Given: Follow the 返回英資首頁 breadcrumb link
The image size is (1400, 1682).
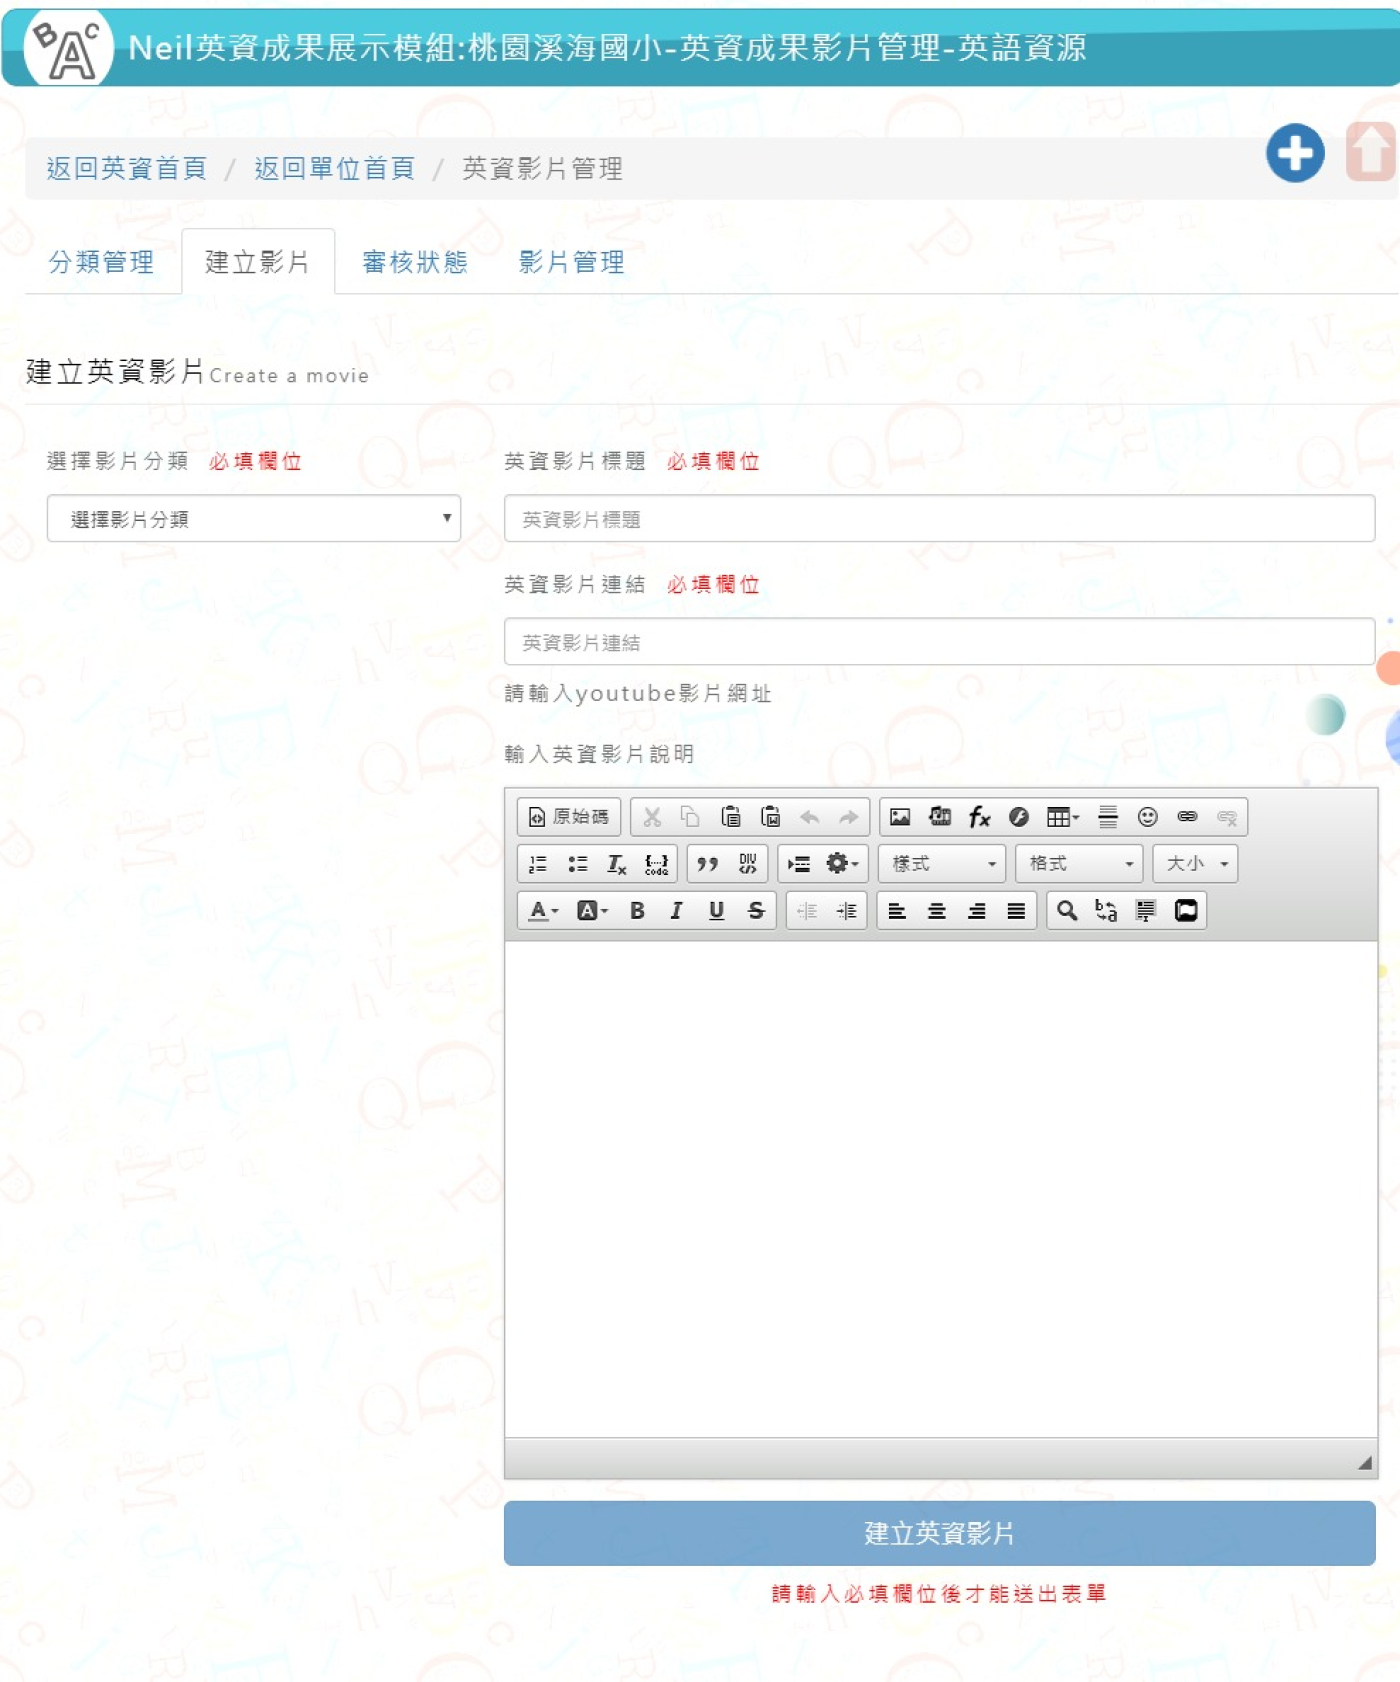Looking at the screenshot, I should pyautogui.click(x=126, y=168).
